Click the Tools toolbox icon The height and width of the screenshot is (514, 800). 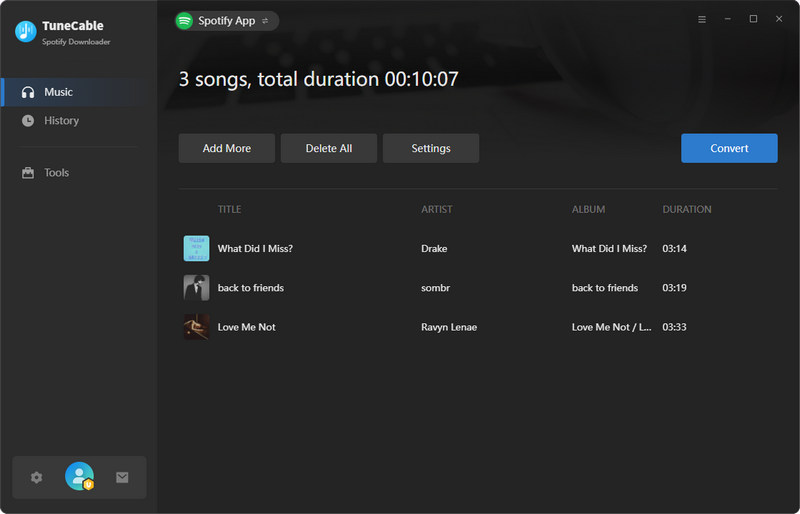(x=27, y=173)
